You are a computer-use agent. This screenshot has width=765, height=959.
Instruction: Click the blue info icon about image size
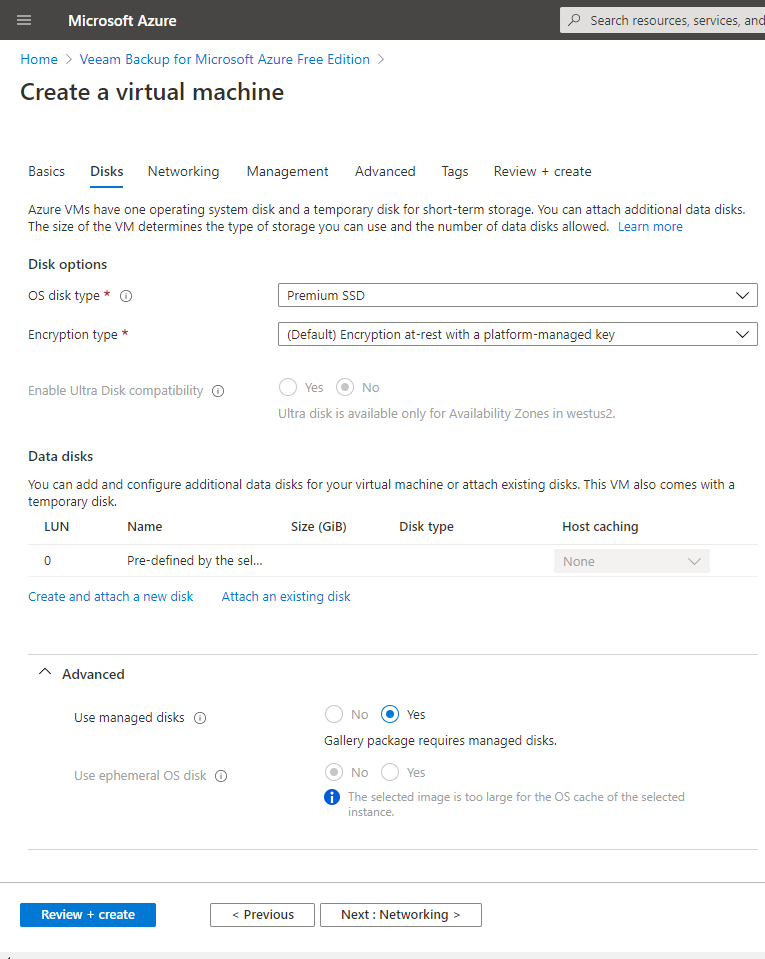(332, 798)
